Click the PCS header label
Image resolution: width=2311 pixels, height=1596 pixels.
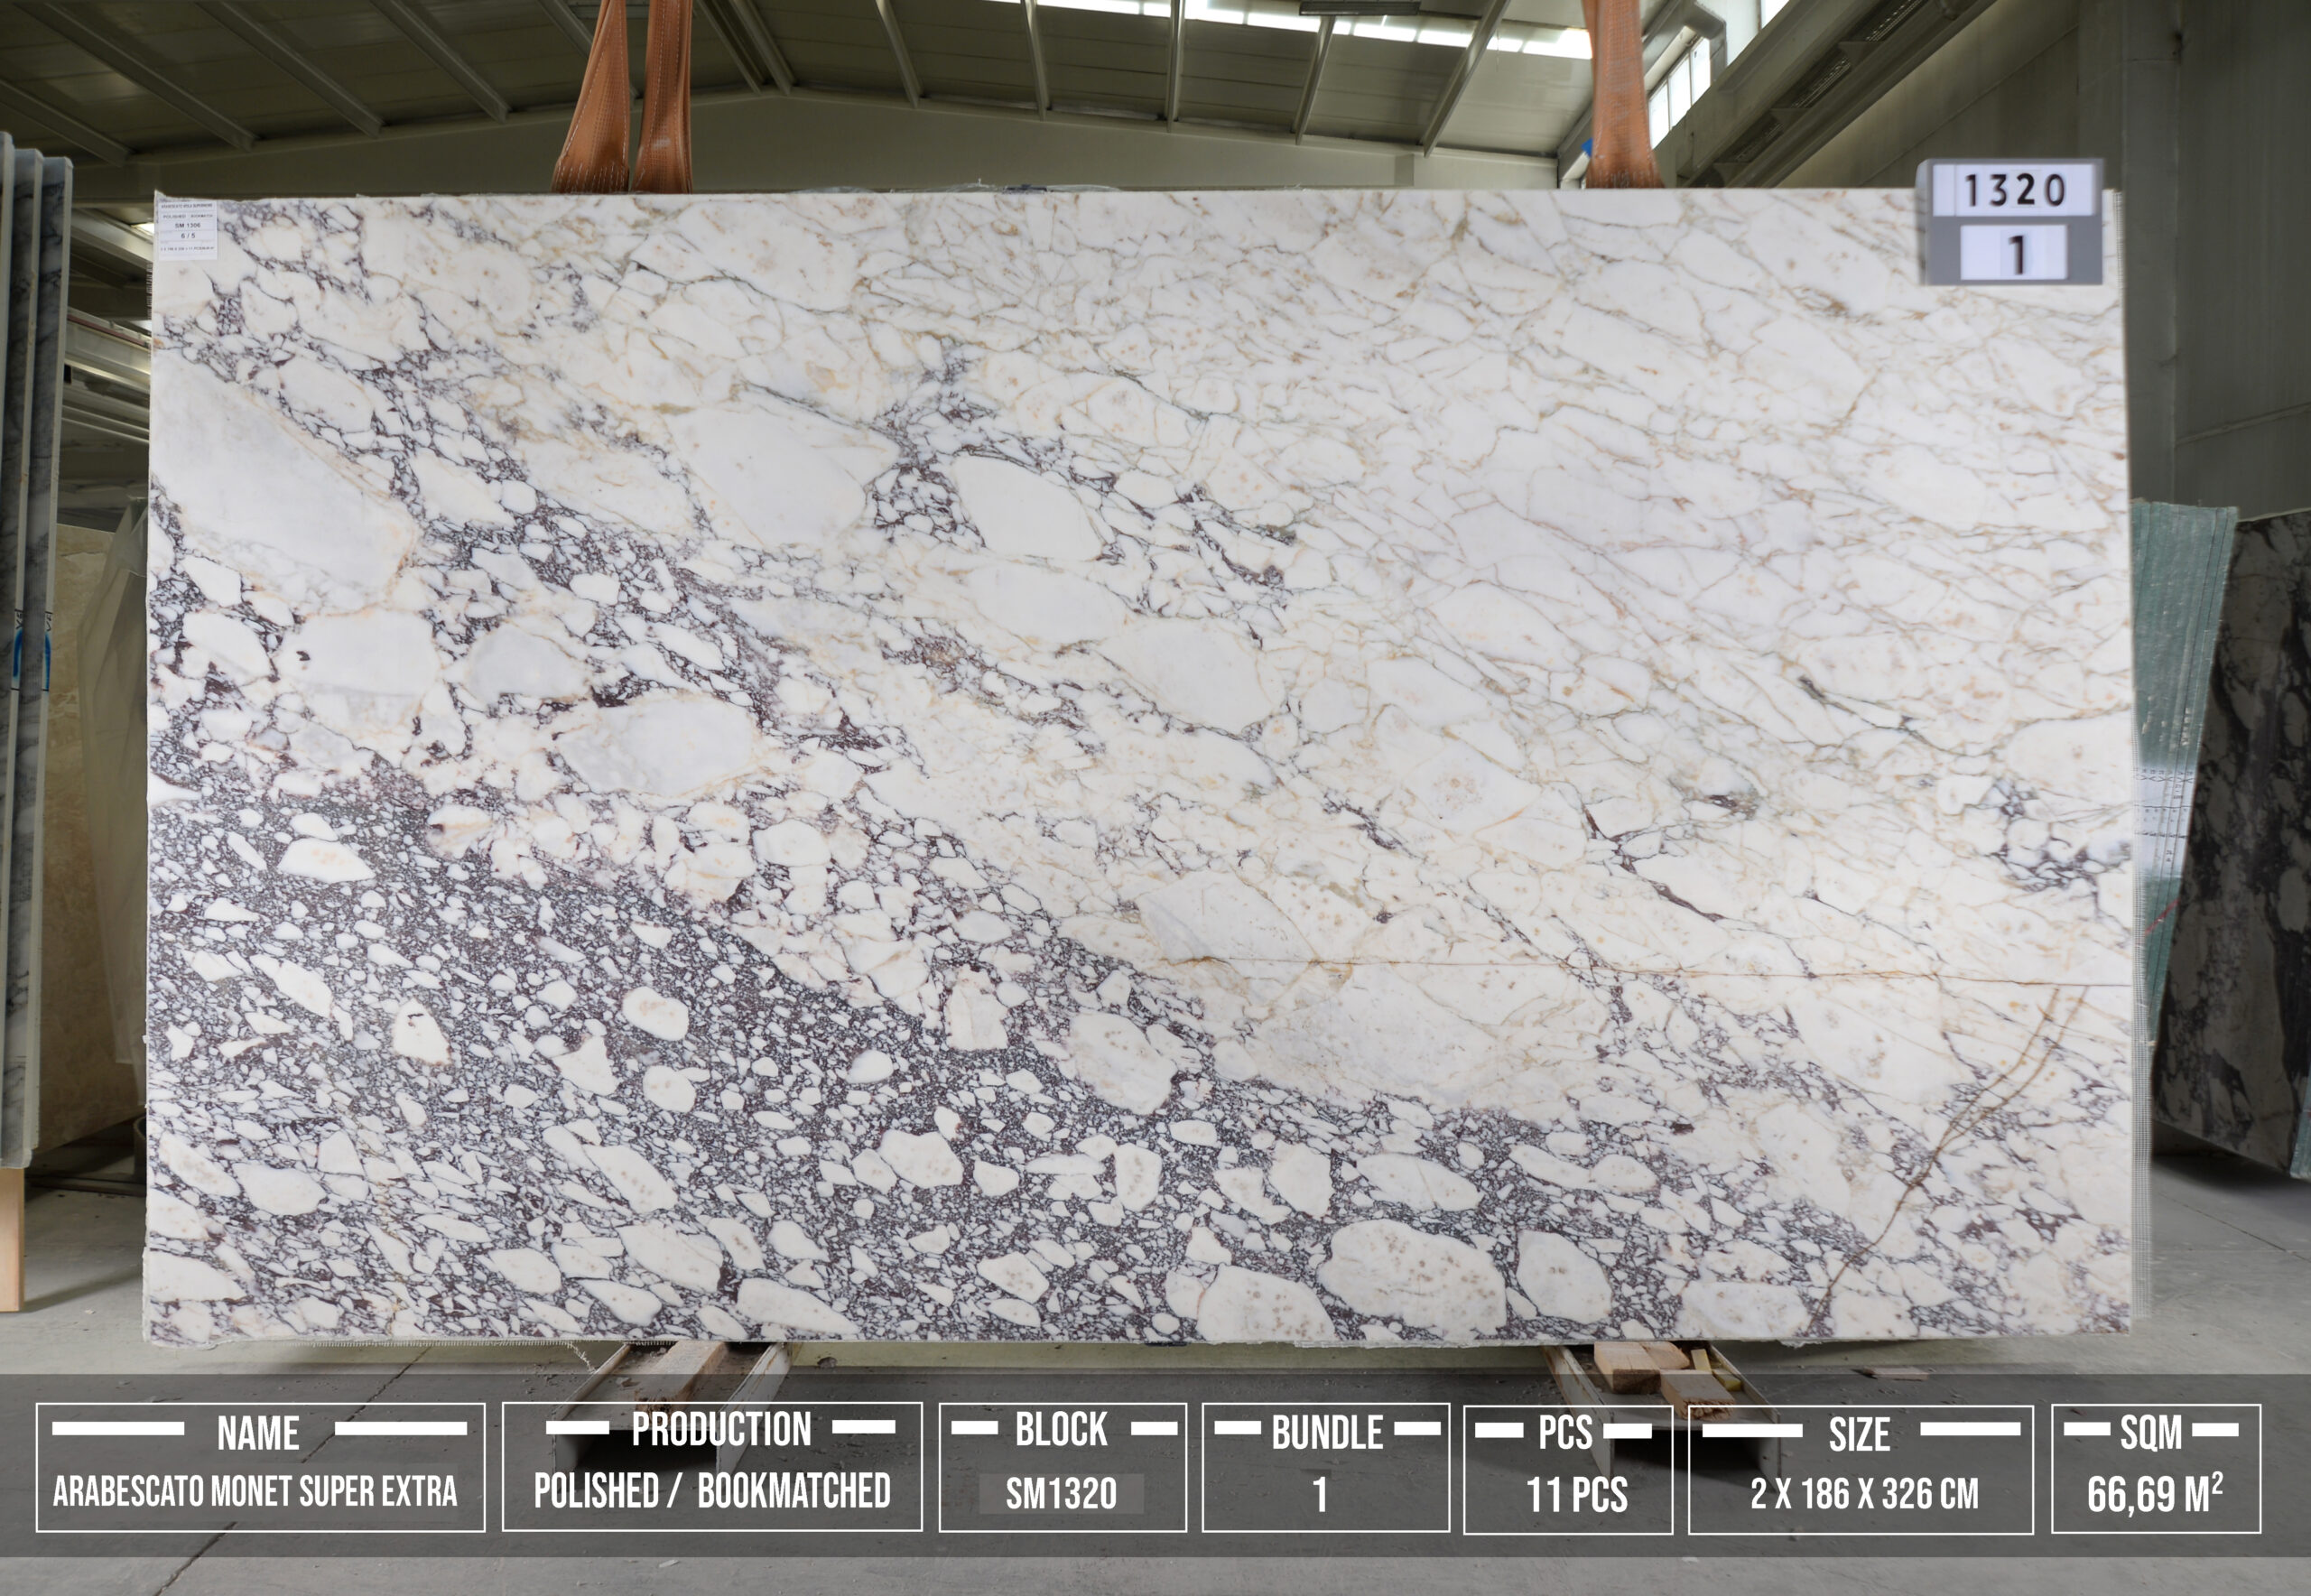coord(1565,1433)
